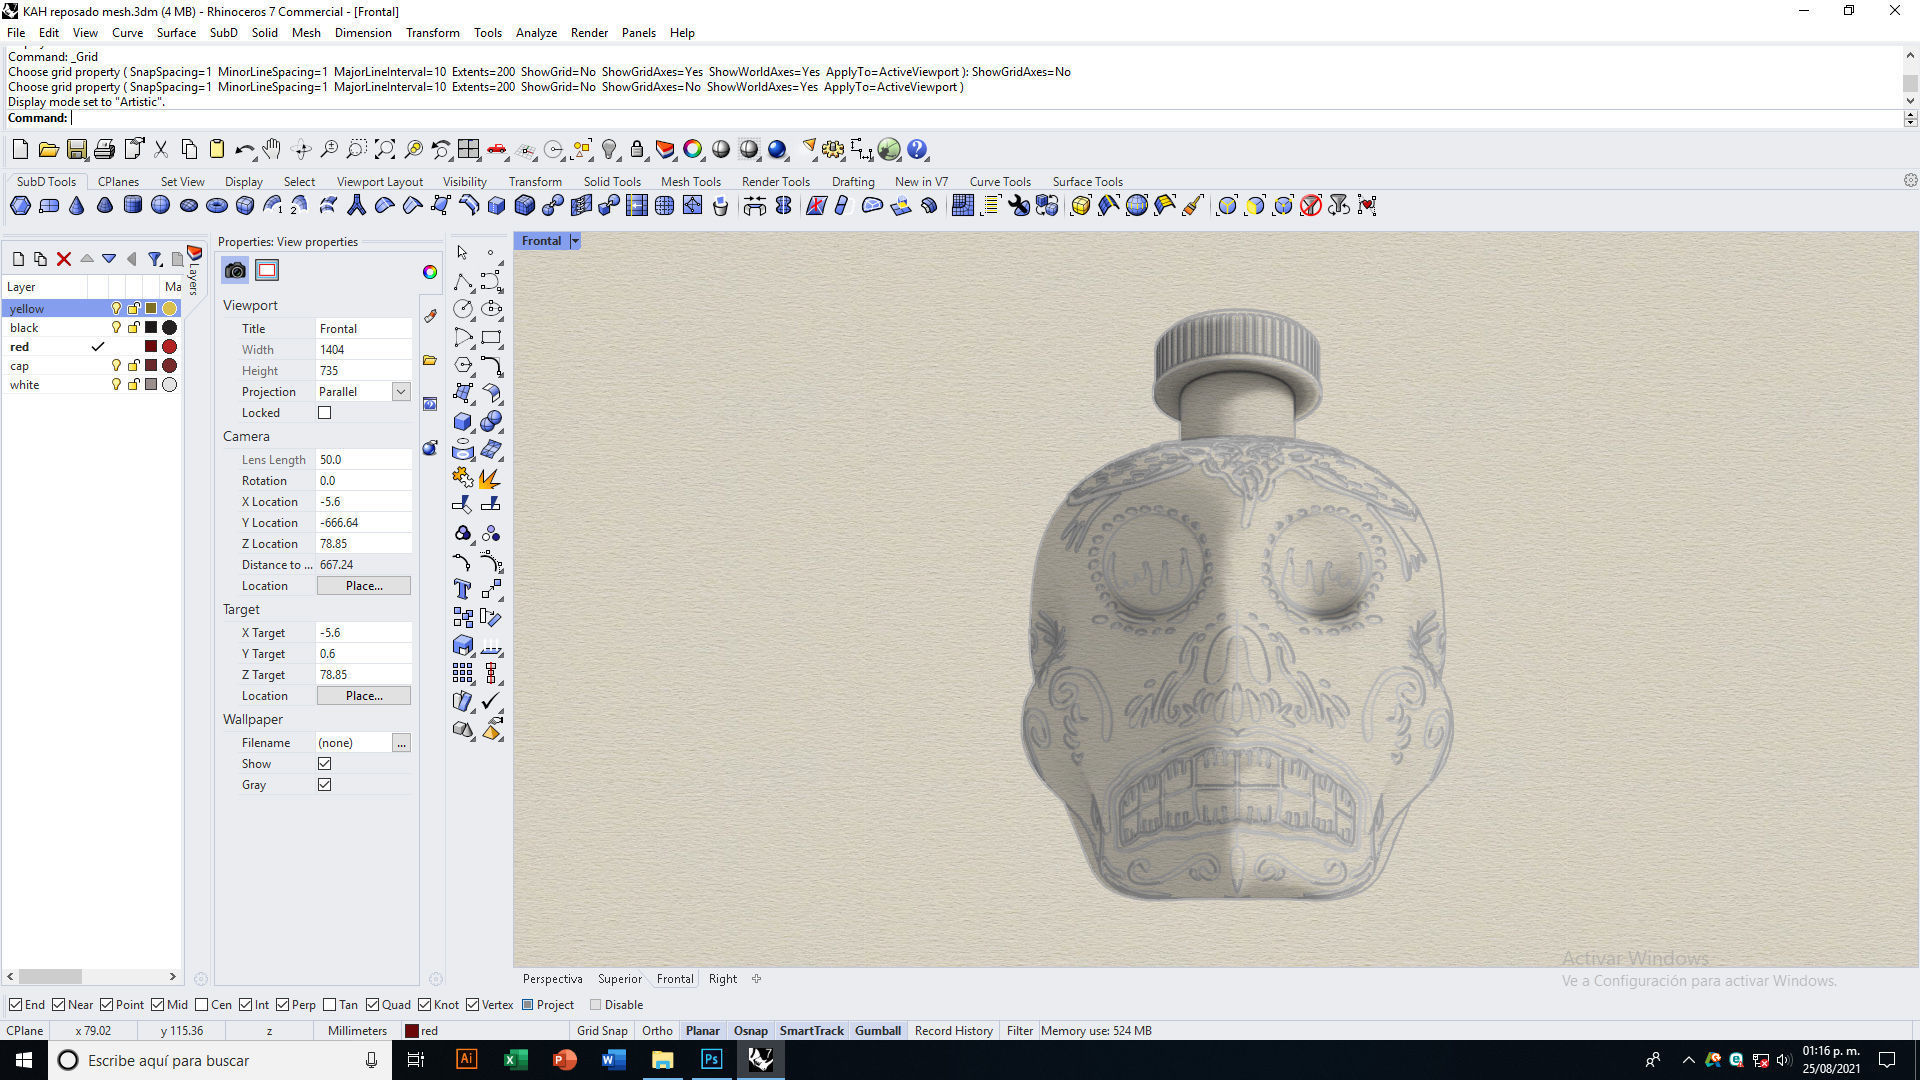
Task: Click the Print icon
Action: click(x=104, y=150)
